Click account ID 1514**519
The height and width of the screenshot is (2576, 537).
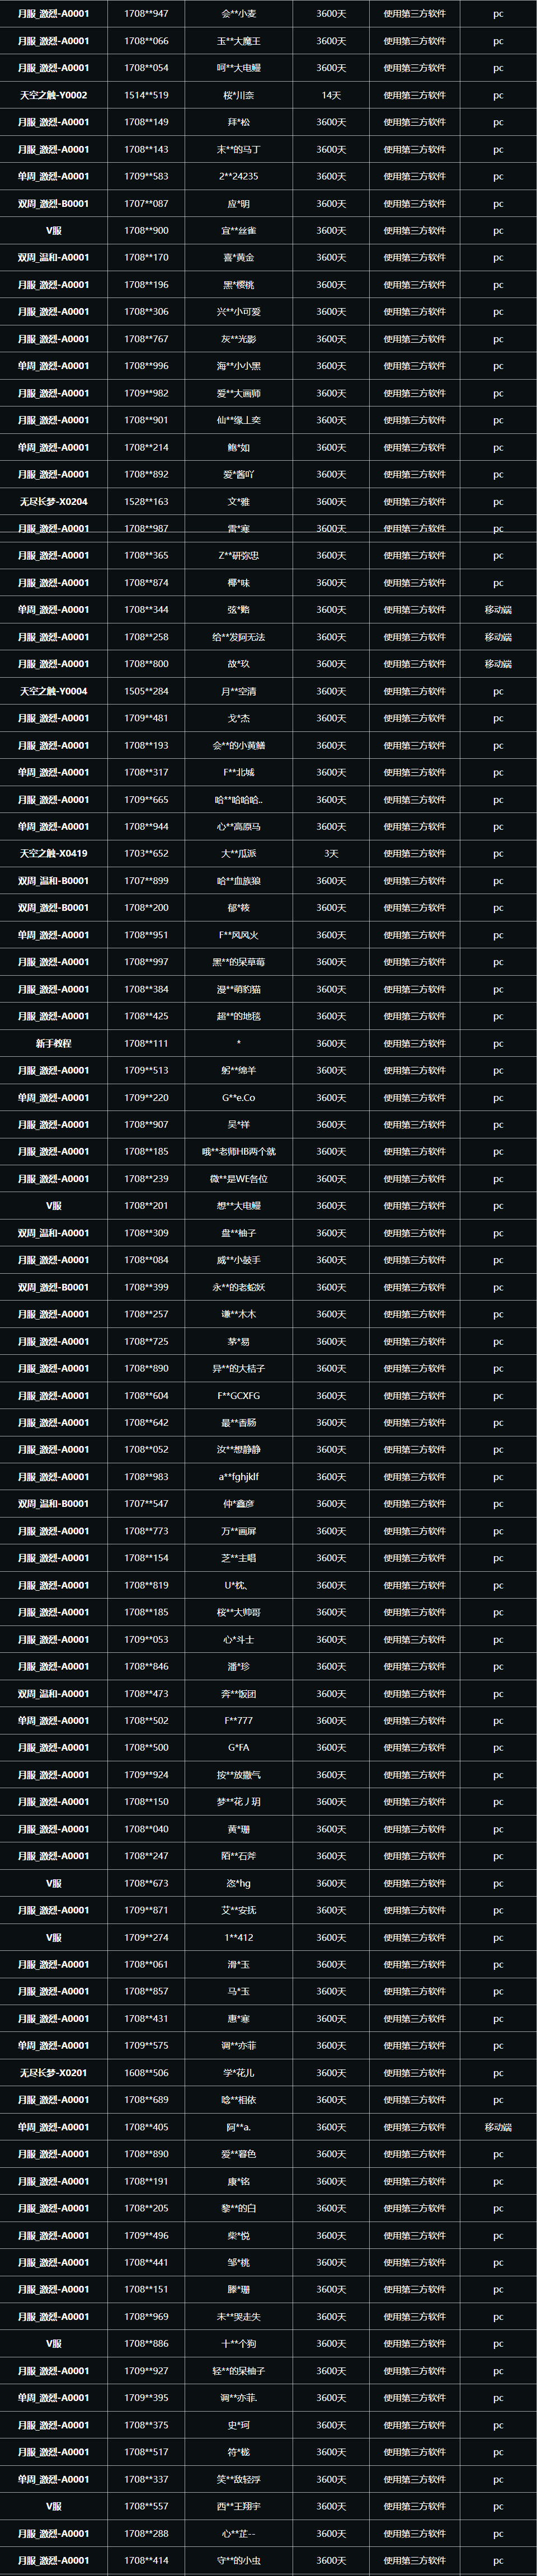tap(146, 95)
